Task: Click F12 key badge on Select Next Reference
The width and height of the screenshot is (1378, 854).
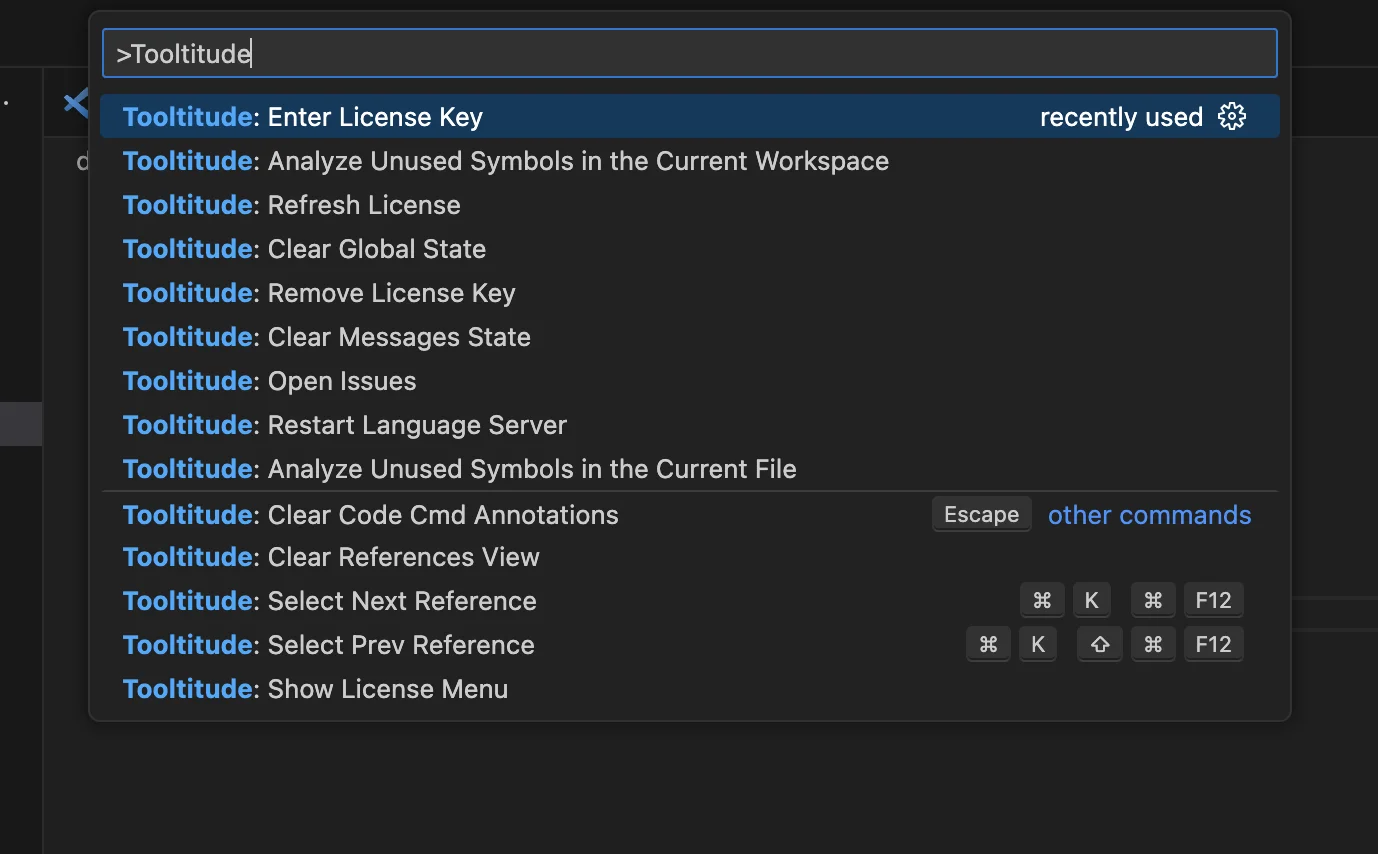Action: (1213, 600)
